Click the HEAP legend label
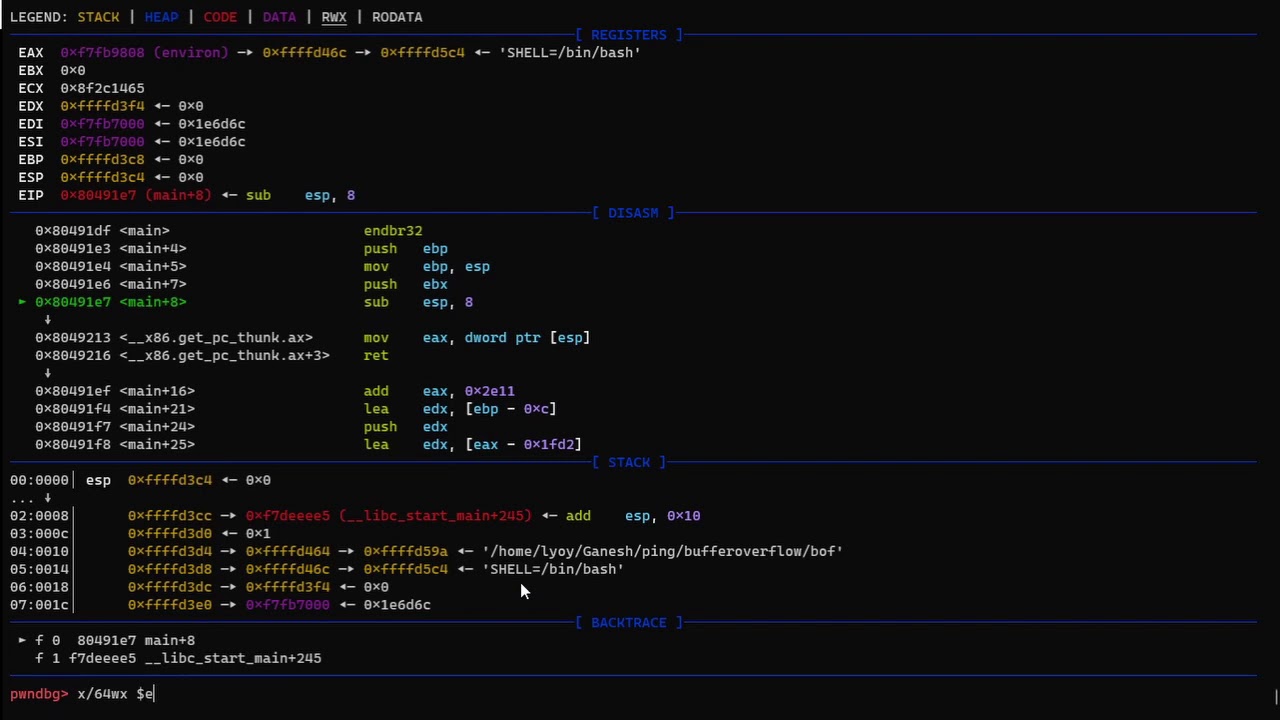 [x=161, y=17]
